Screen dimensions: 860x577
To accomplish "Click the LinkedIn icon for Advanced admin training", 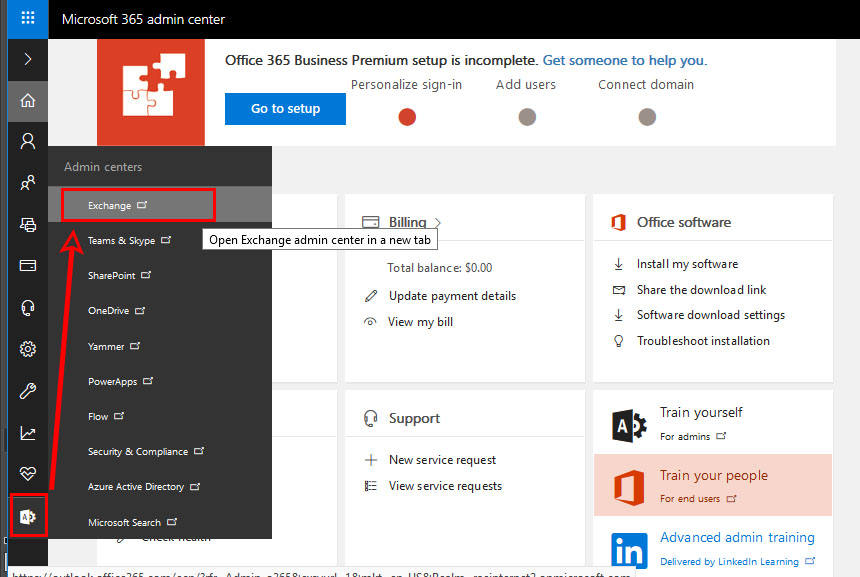I will pyautogui.click(x=630, y=548).
